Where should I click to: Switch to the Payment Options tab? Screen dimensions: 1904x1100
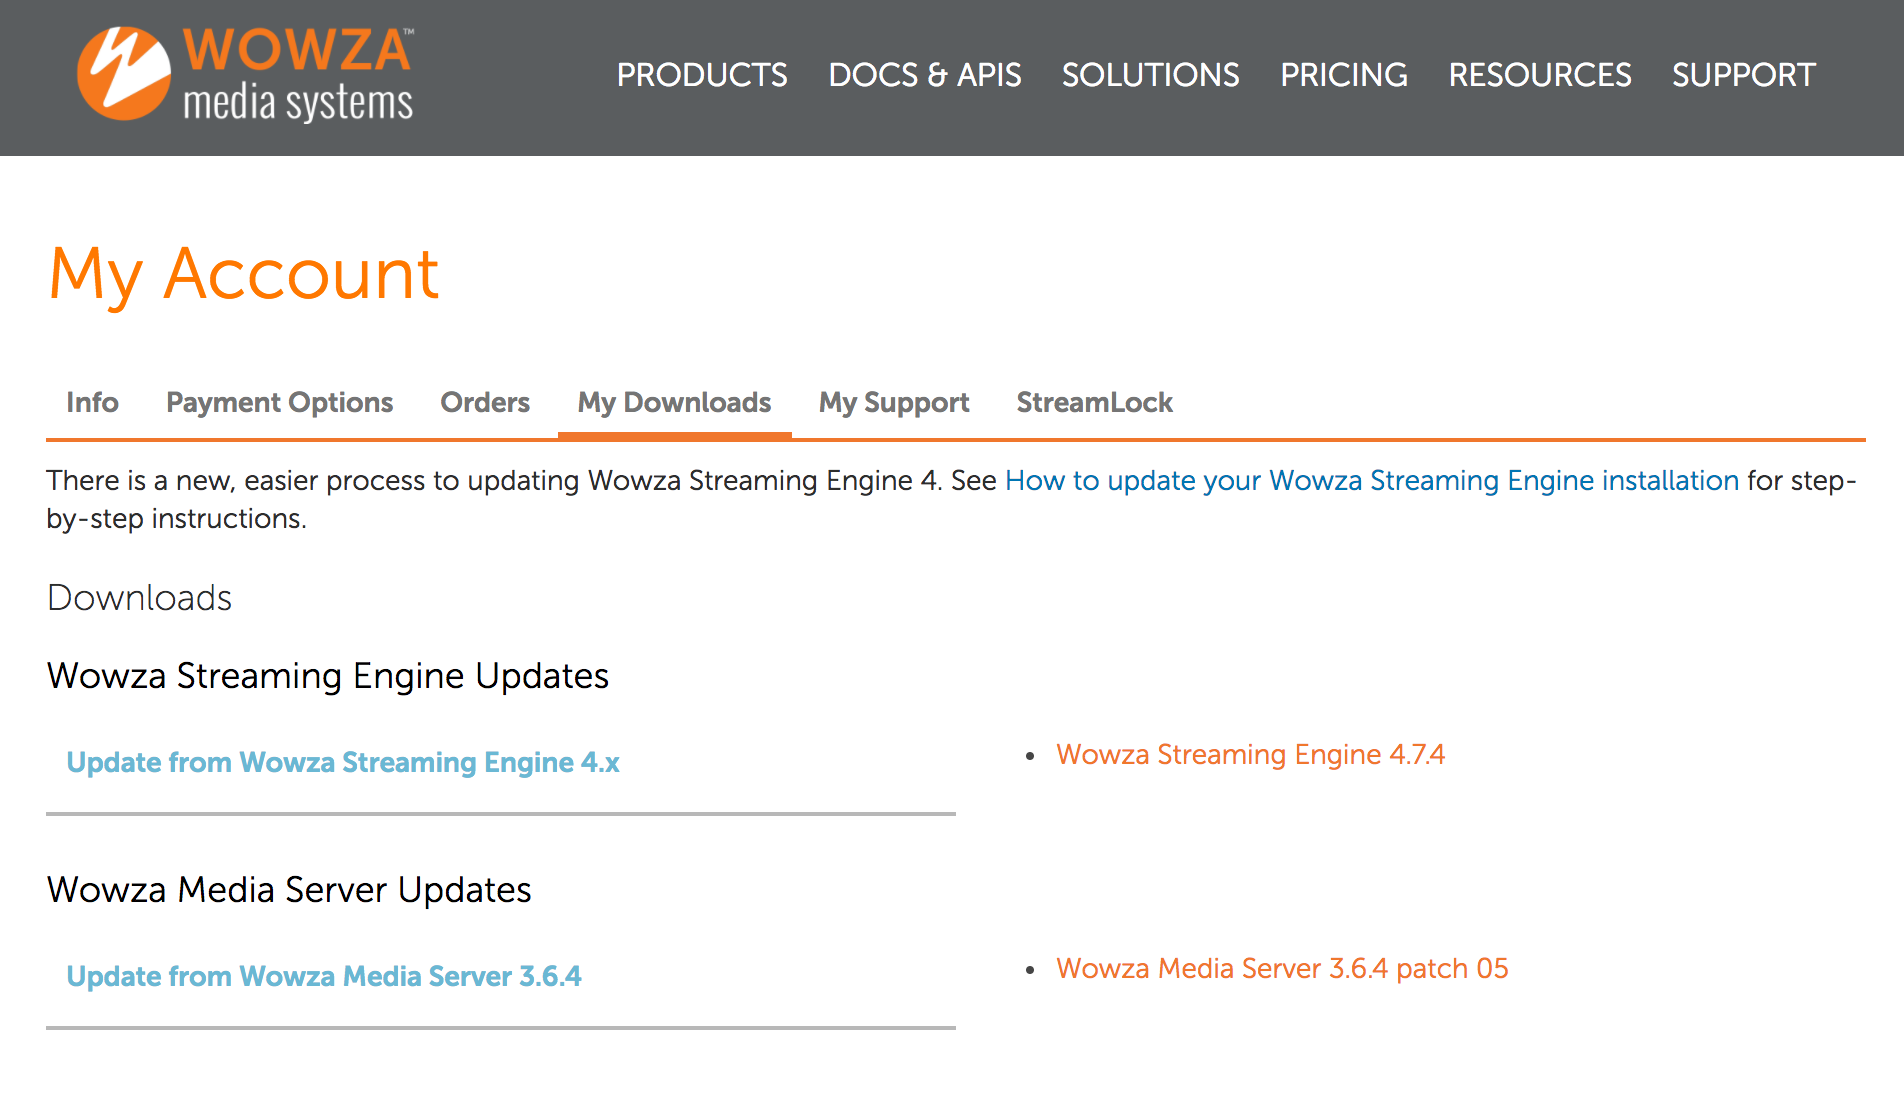tap(279, 402)
